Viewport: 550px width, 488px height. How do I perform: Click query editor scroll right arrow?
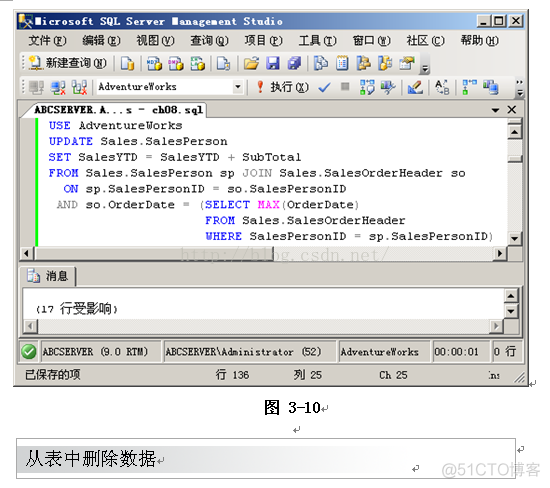coord(500,253)
